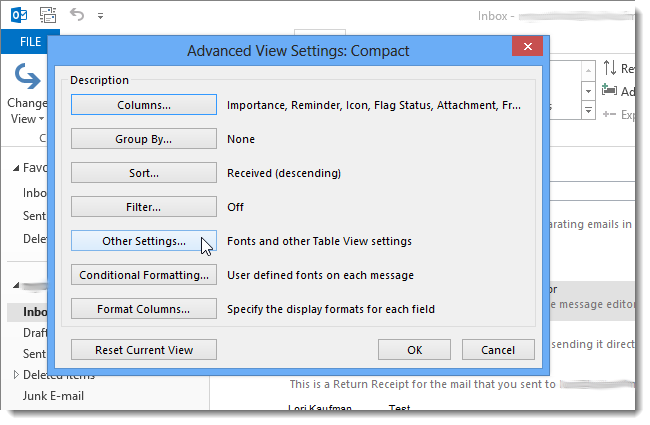Click the 'Received (descending)' sort description

pyautogui.click(x=284, y=173)
